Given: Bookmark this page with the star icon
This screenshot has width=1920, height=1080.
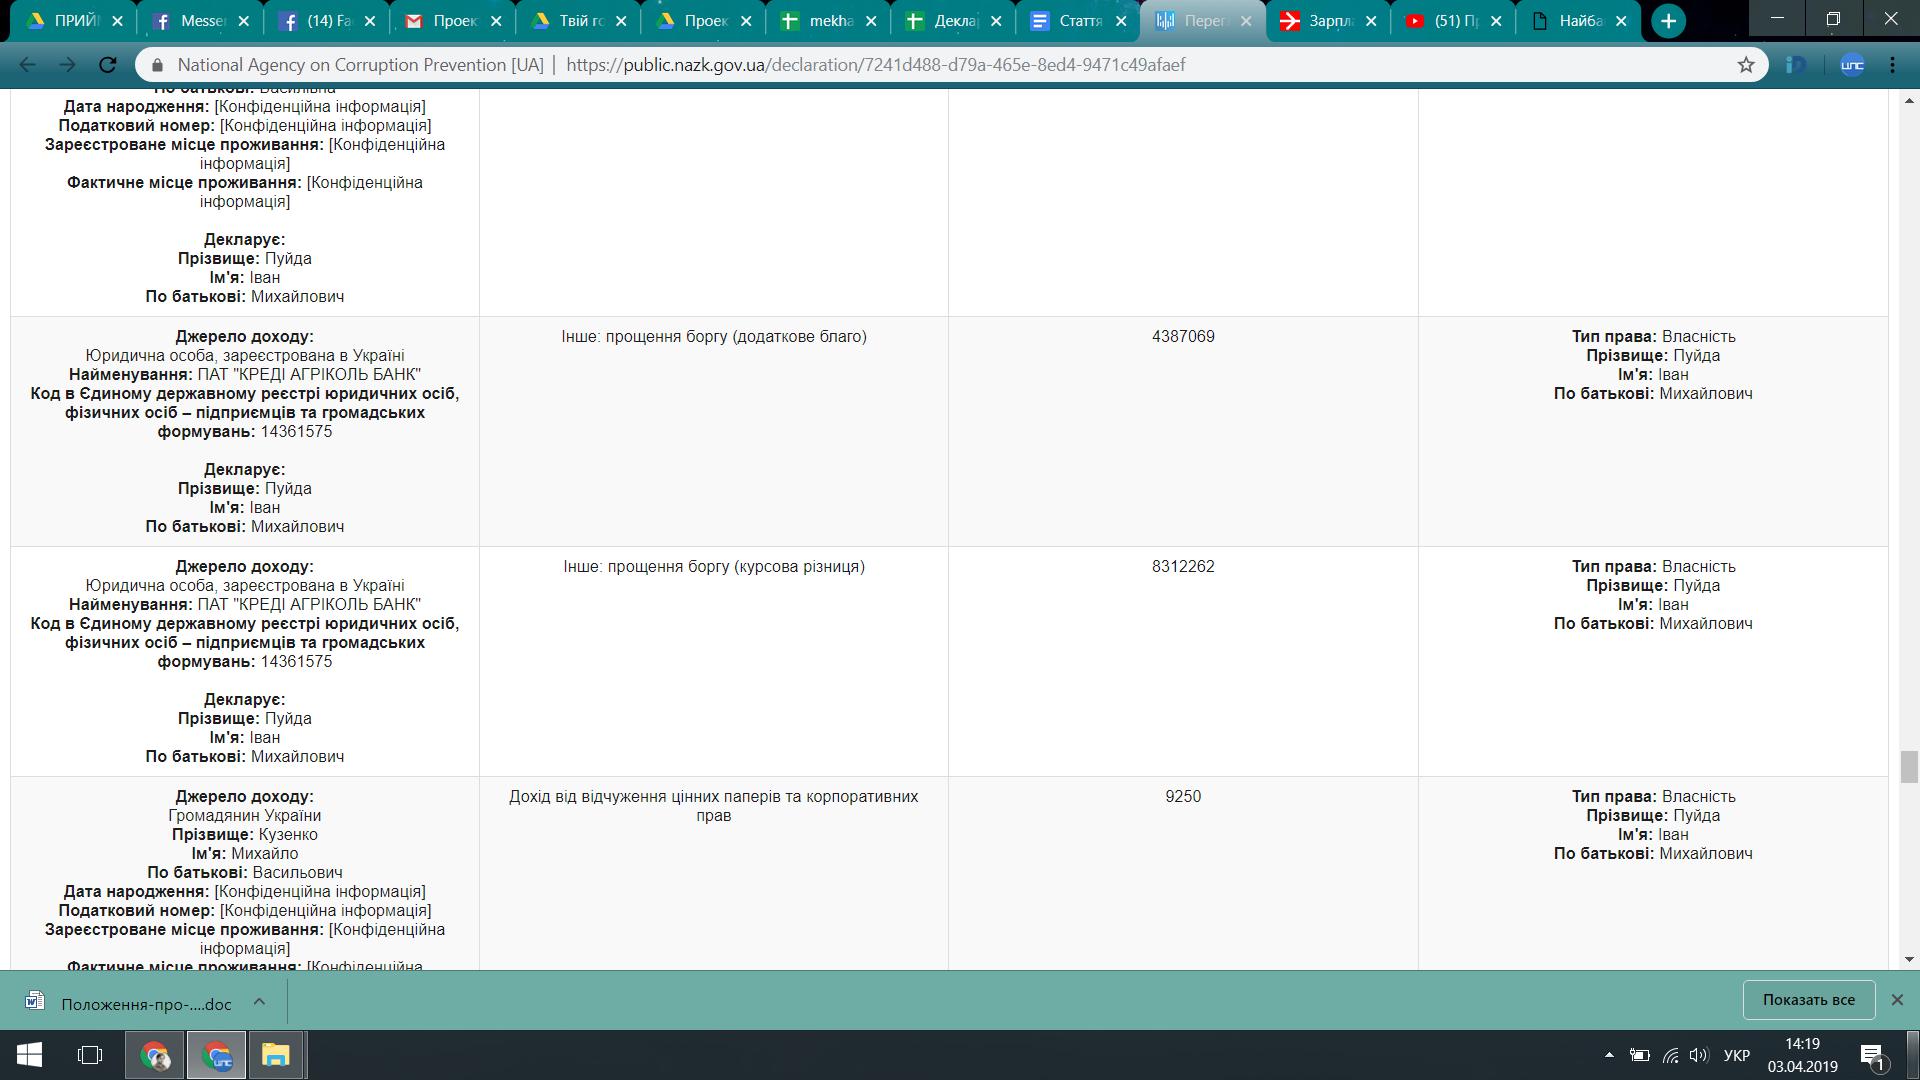Looking at the screenshot, I should pyautogui.click(x=1746, y=65).
